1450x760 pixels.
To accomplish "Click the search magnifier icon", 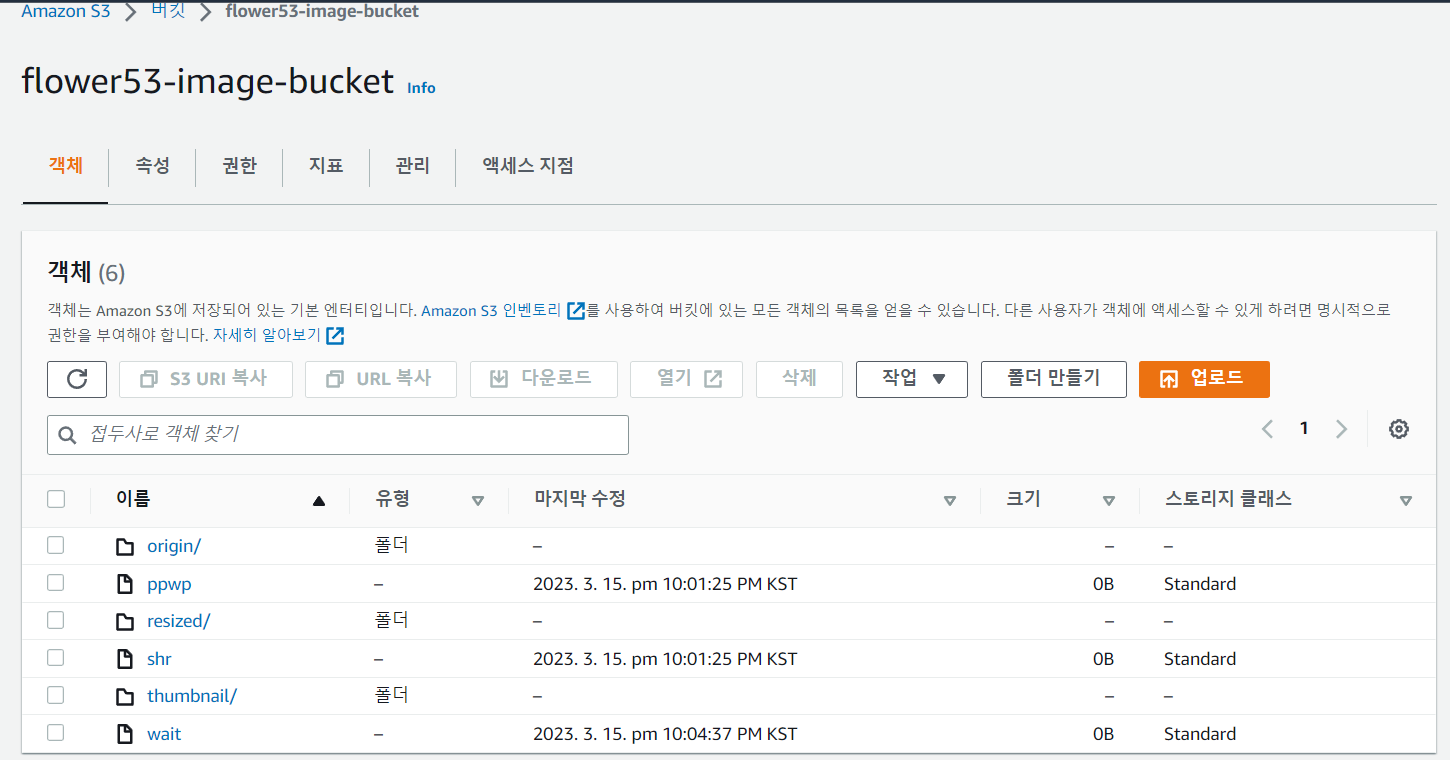I will pyautogui.click(x=68, y=435).
